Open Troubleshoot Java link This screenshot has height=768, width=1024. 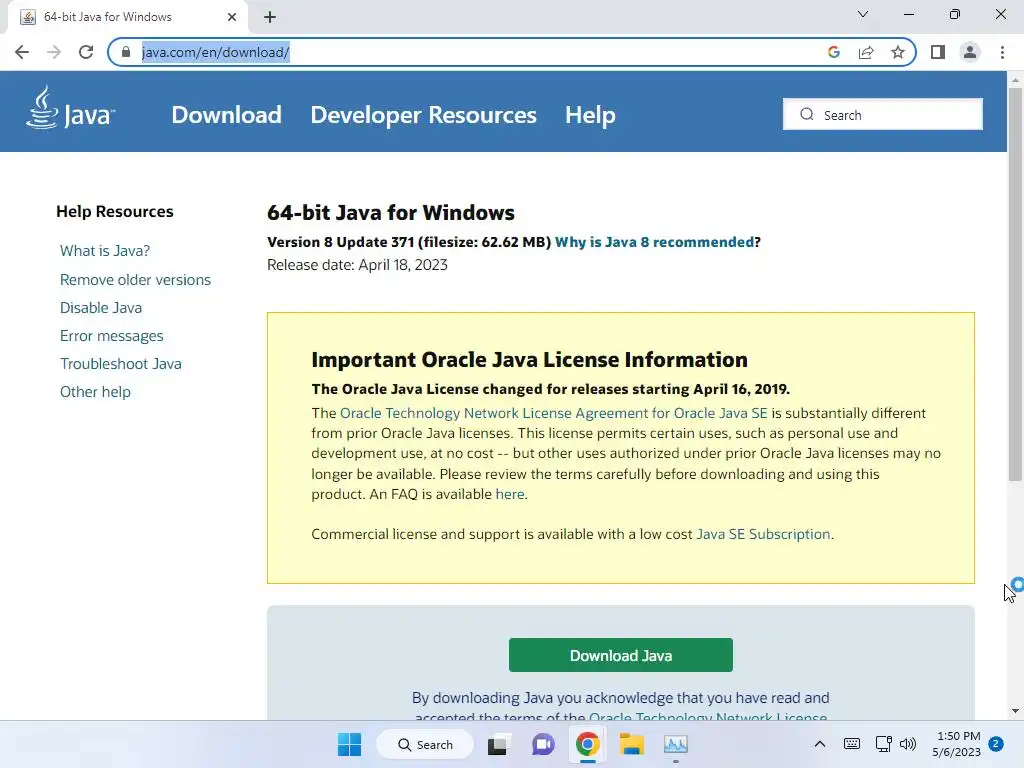click(121, 364)
